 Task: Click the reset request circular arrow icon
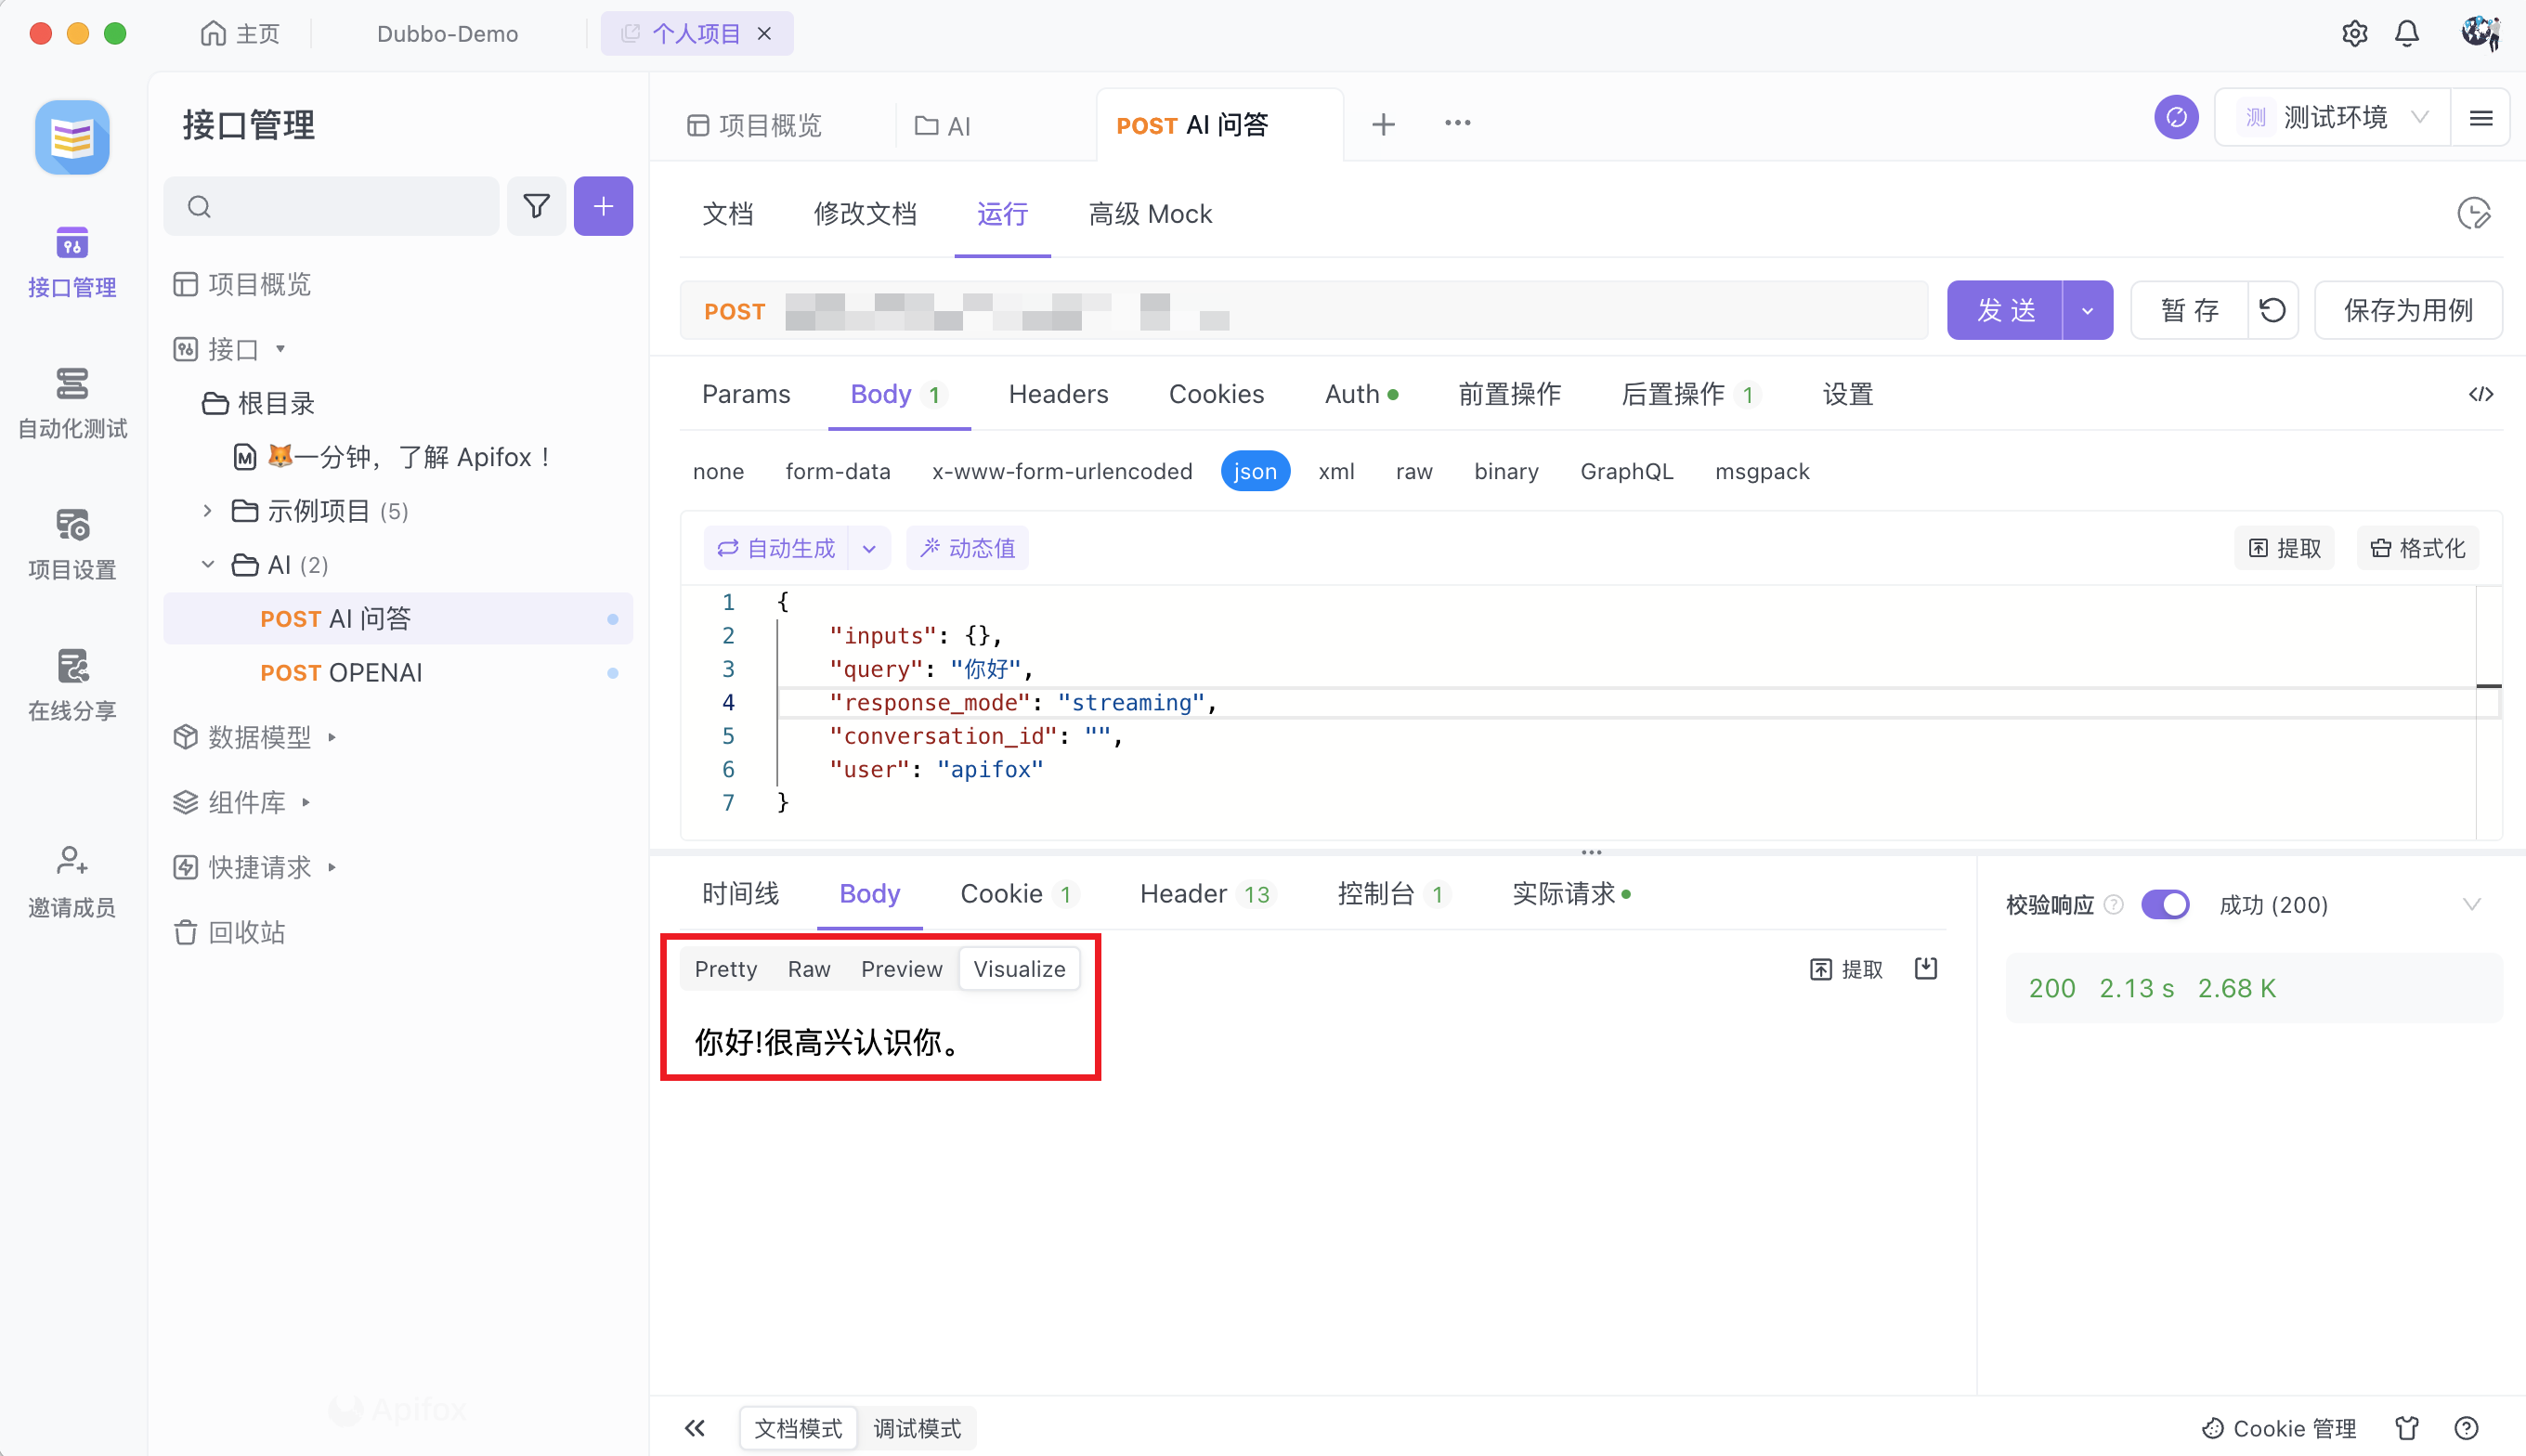click(2272, 311)
